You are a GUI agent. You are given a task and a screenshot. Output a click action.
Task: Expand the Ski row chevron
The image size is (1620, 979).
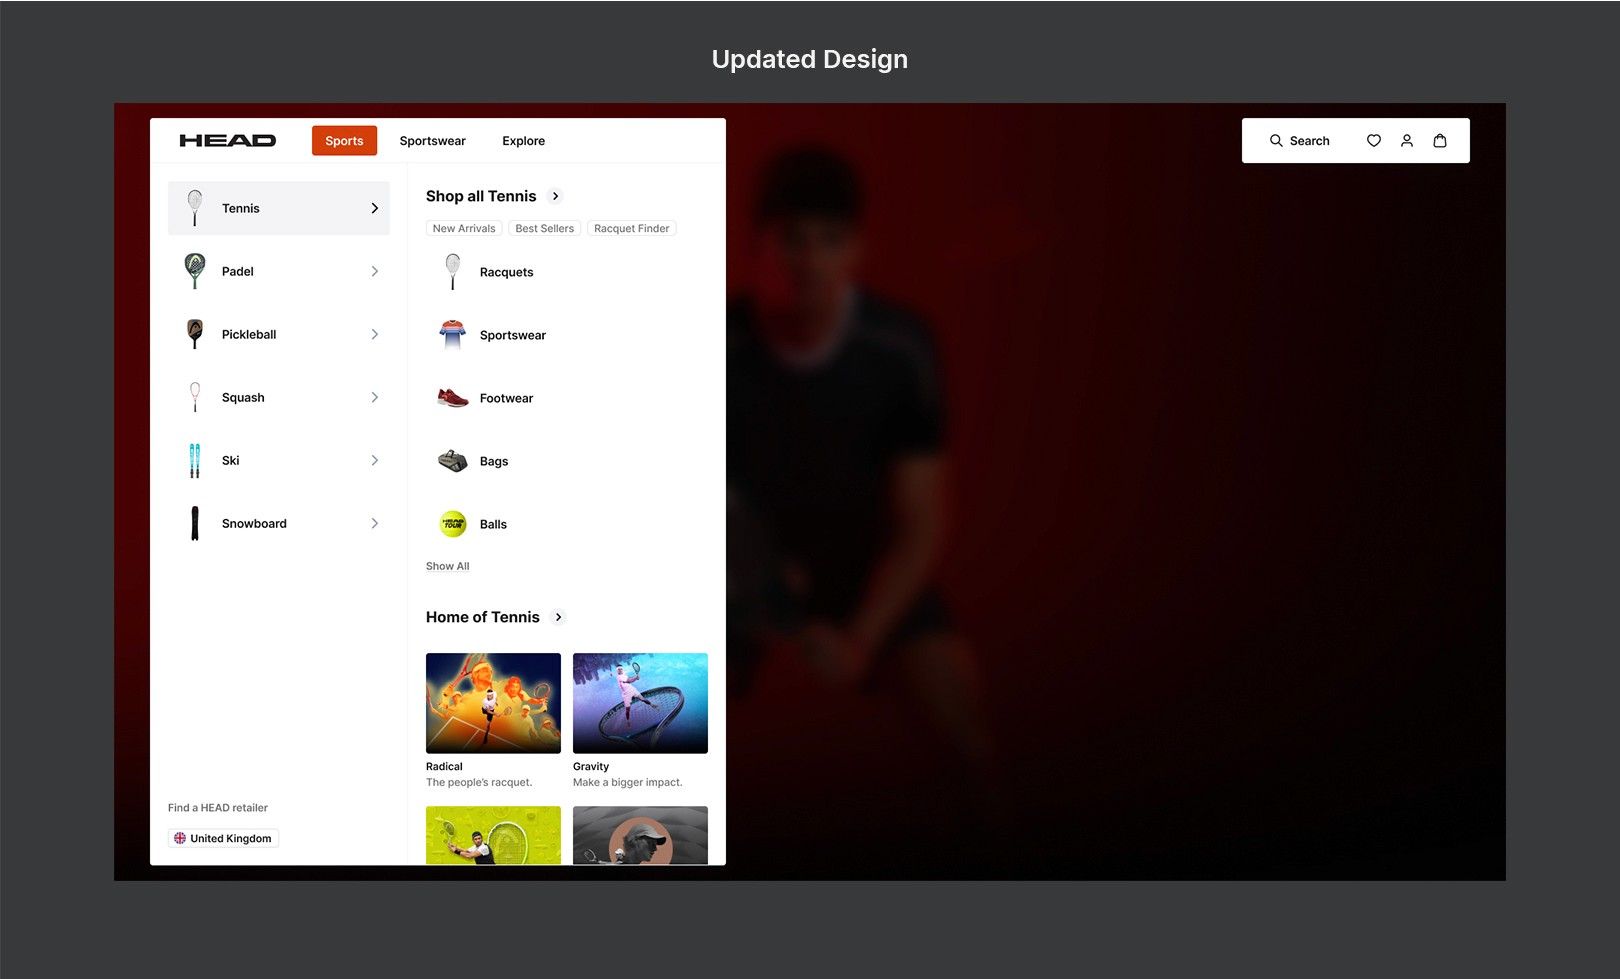point(375,460)
